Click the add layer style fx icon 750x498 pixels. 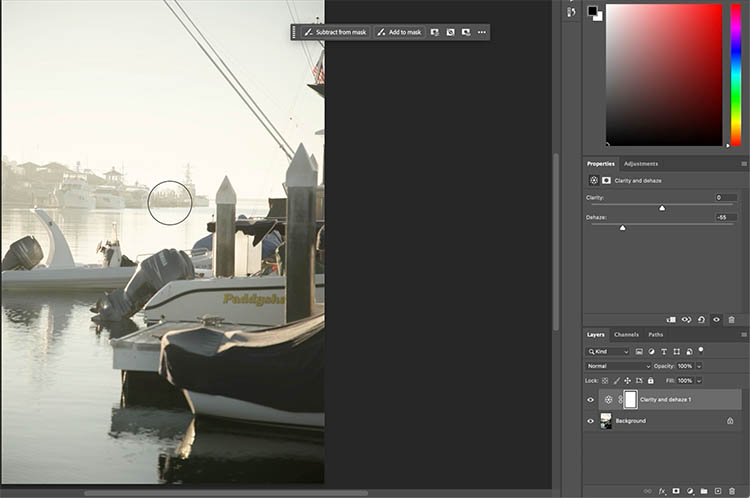(x=662, y=491)
